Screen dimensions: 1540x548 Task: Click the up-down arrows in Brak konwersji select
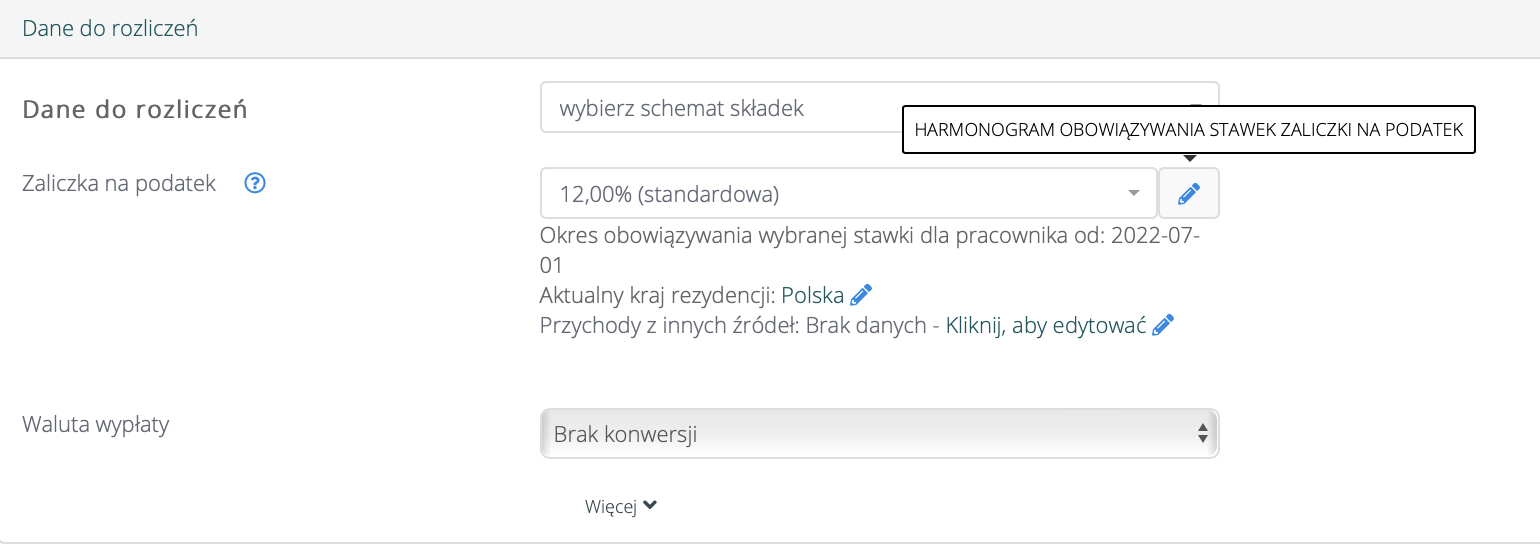tap(1202, 434)
